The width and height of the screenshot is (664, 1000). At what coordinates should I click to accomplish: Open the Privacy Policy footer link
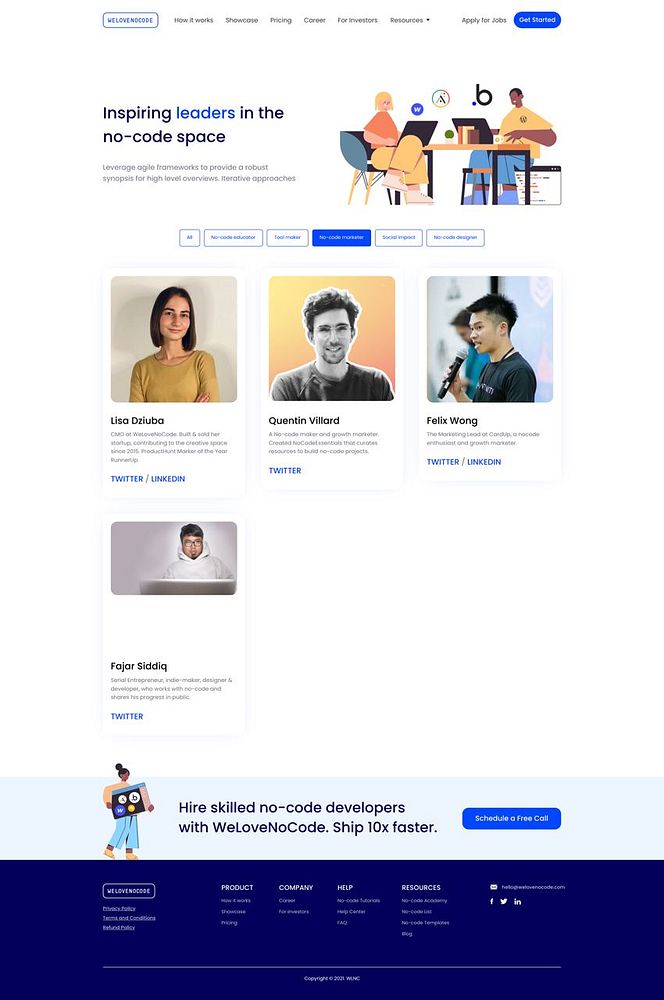(119, 908)
